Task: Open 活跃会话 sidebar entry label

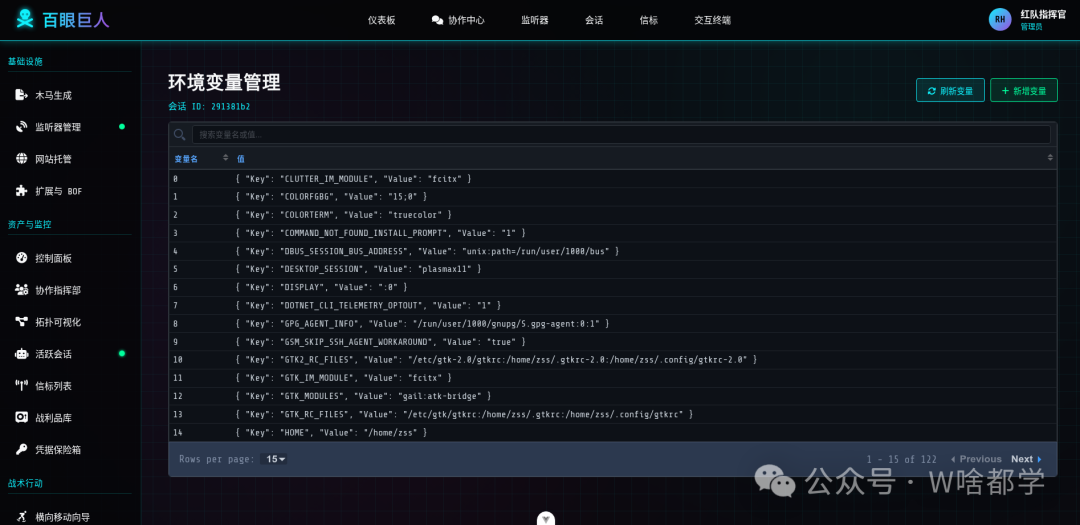Action: (54, 354)
